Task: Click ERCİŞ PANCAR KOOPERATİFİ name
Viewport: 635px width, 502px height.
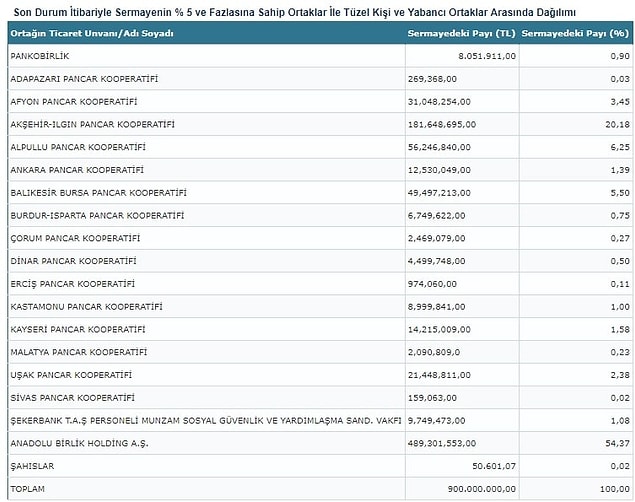Action: pyautogui.click(x=72, y=283)
